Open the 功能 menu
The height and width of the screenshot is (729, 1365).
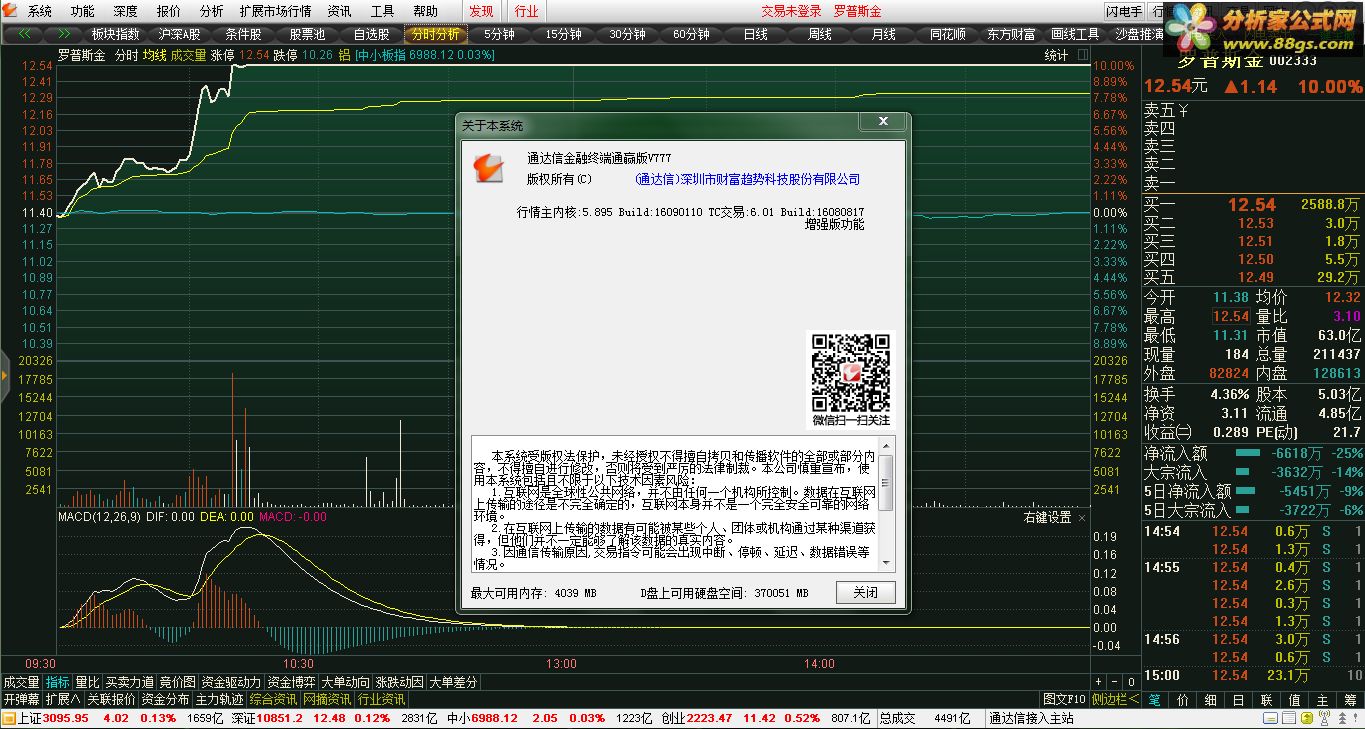click(83, 11)
